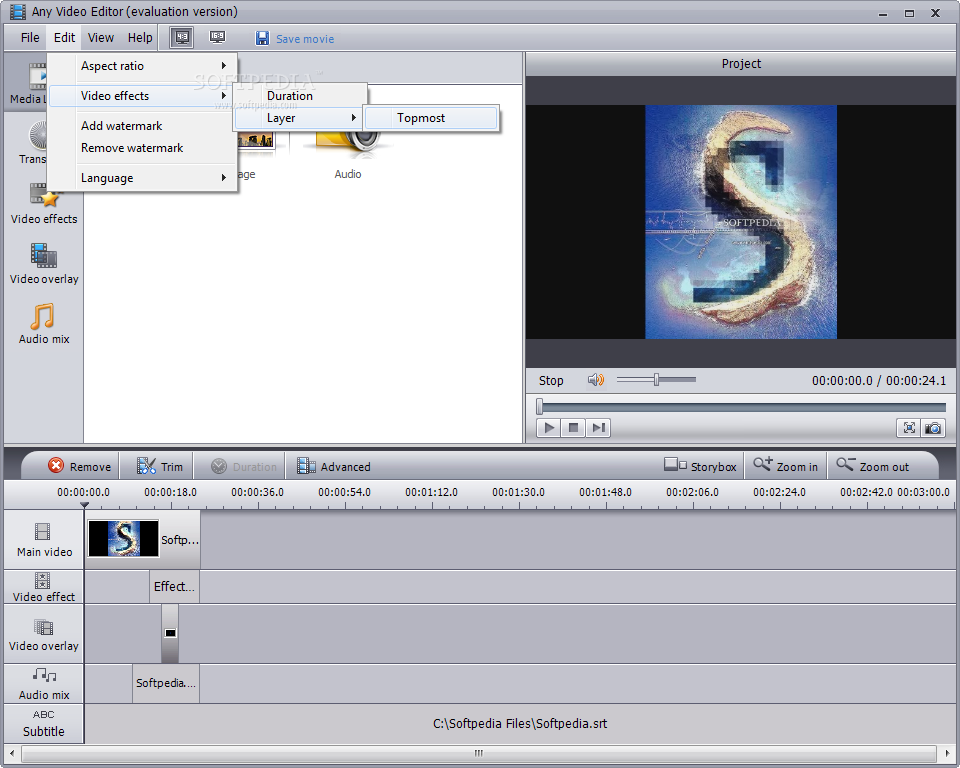Screen dimensions: 960x768
Task: Click the Save movie link
Action: pyautogui.click(x=305, y=39)
